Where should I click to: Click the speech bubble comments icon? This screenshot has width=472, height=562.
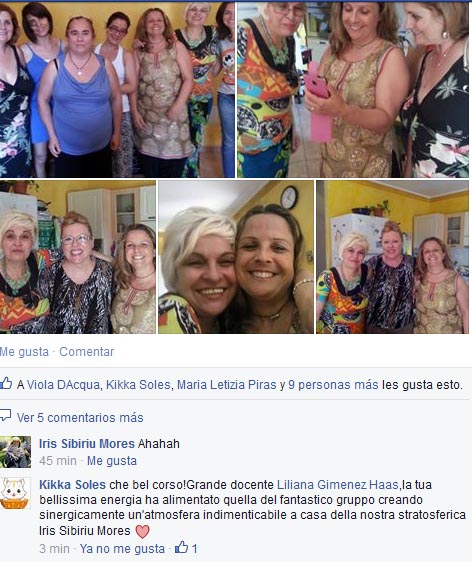click(x=5, y=415)
